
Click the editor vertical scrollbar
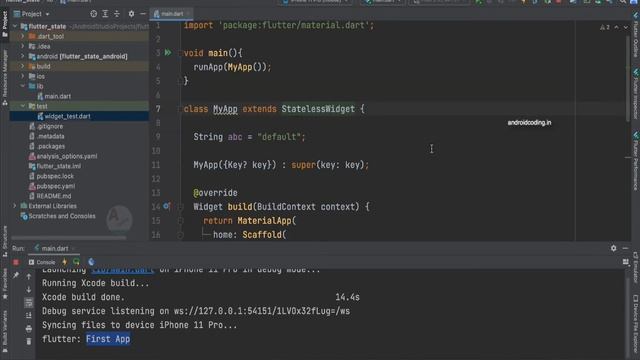click(628, 78)
